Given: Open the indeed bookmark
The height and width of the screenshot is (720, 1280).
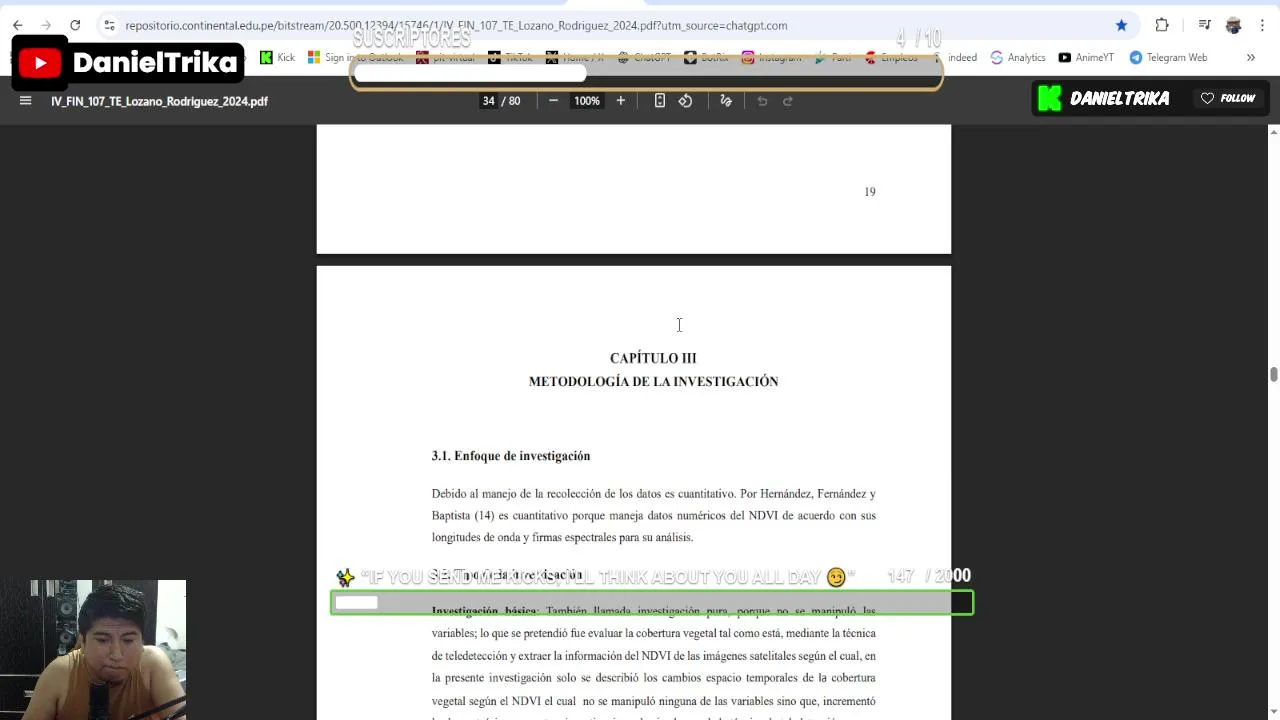Looking at the screenshot, I should pyautogui.click(x=955, y=58).
